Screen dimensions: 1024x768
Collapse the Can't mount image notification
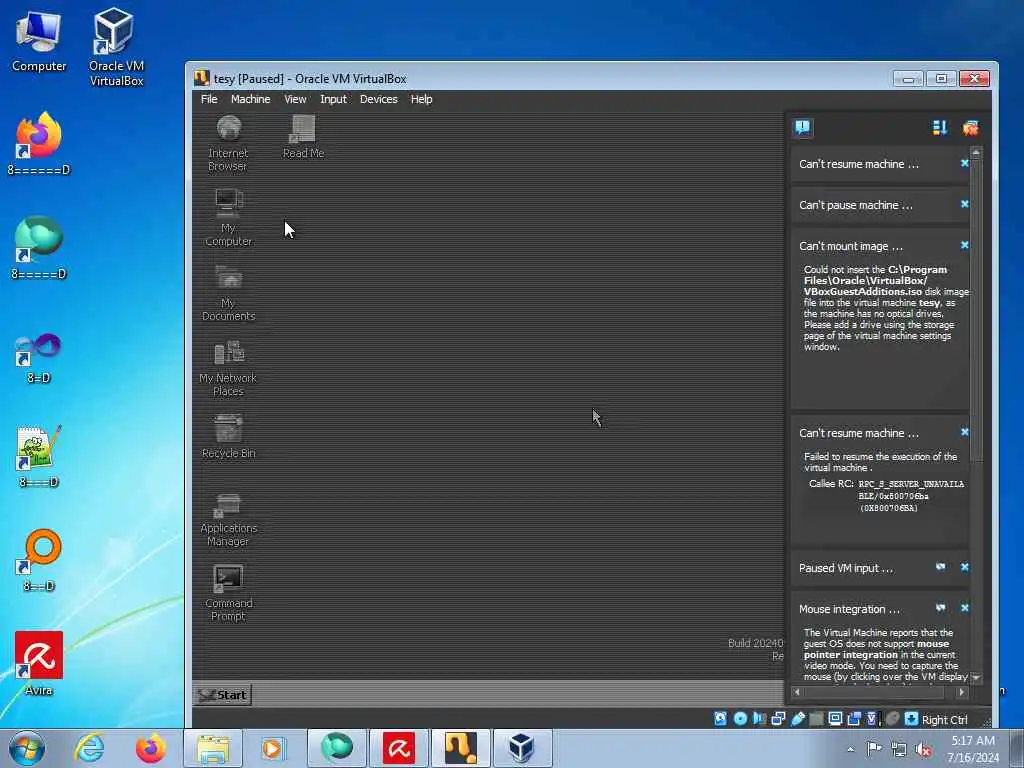(x=851, y=246)
